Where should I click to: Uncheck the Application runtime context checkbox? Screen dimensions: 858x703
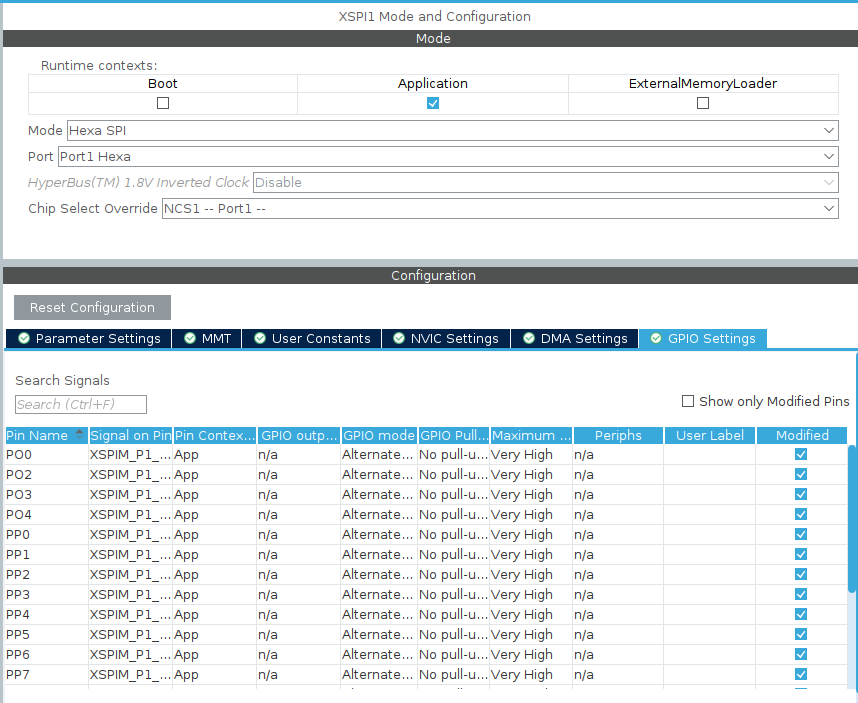[433, 103]
